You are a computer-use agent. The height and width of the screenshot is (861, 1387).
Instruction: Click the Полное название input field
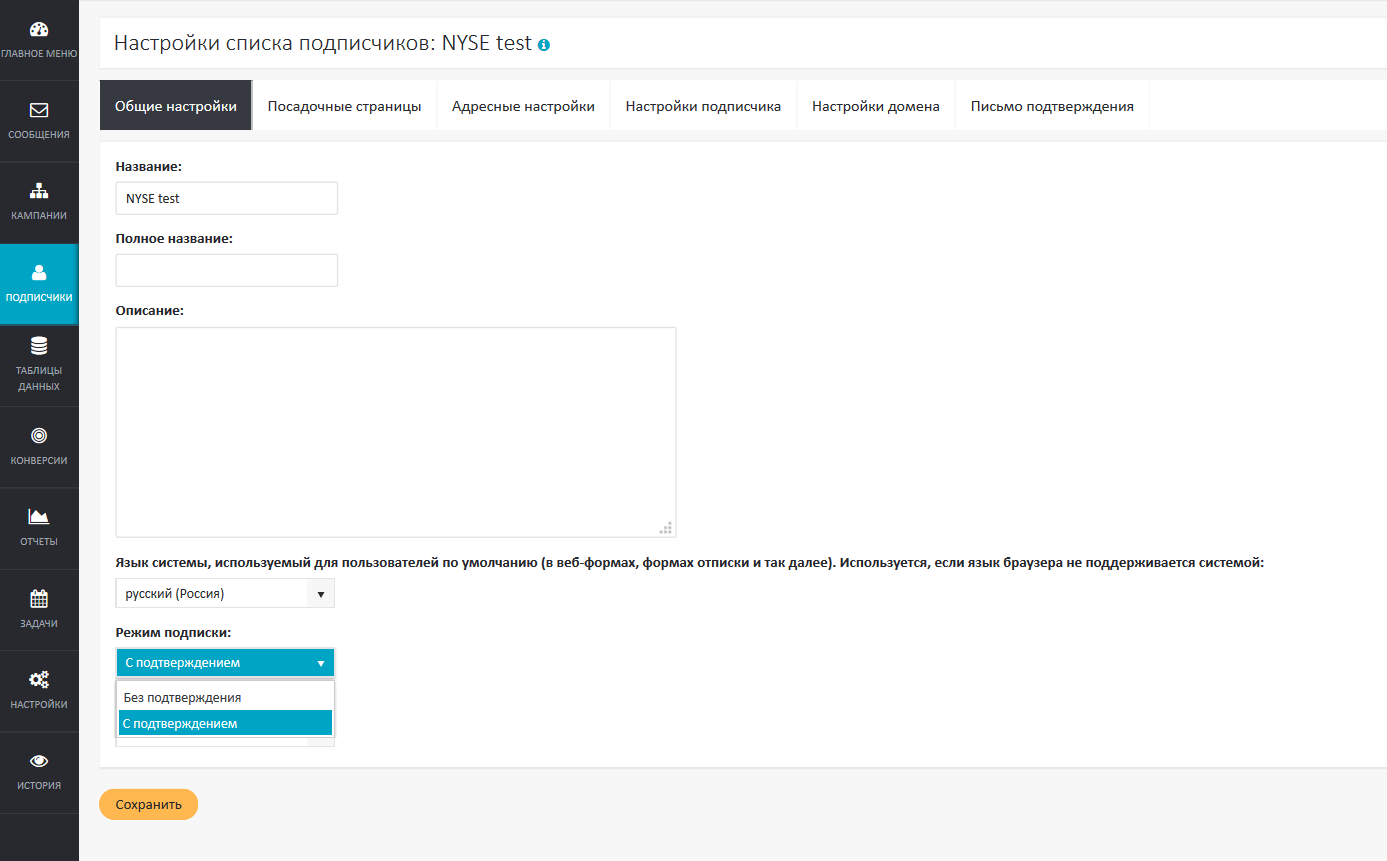tap(227, 270)
